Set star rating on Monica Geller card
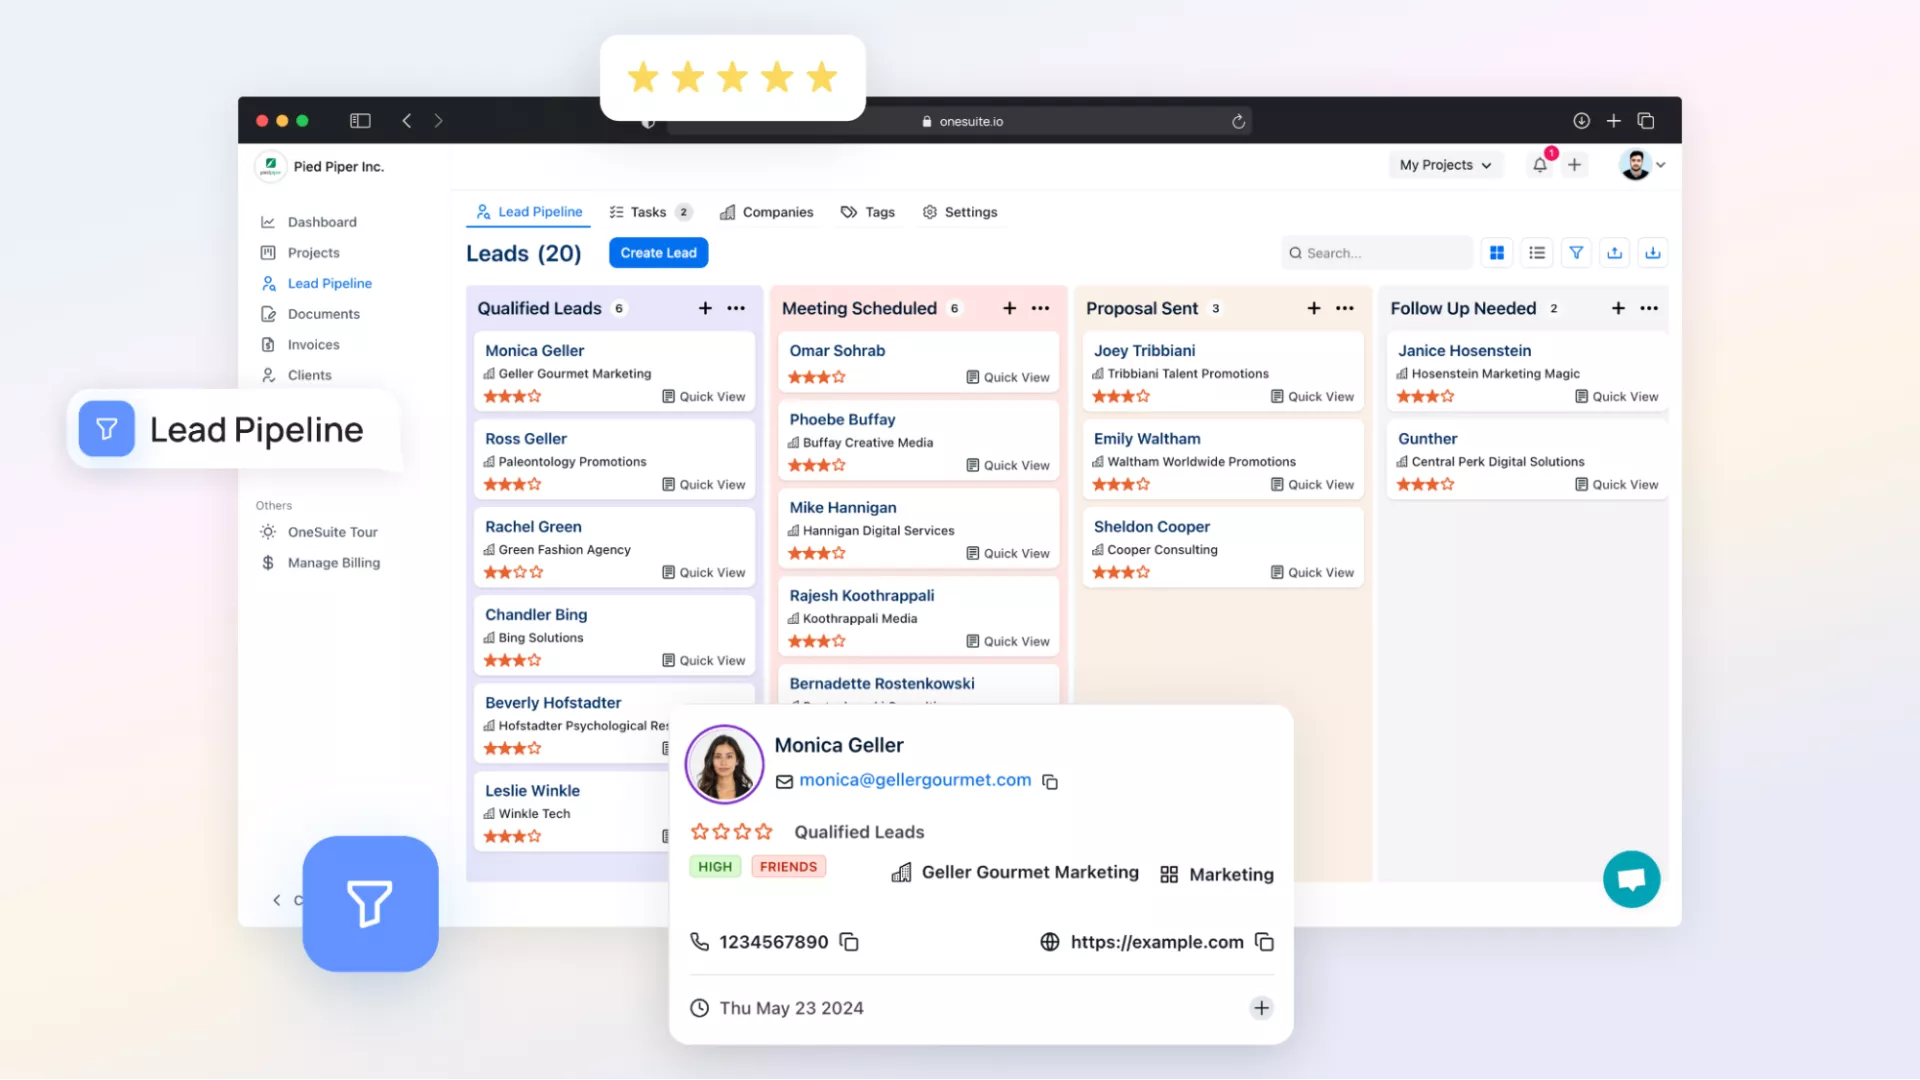 tap(512, 397)
